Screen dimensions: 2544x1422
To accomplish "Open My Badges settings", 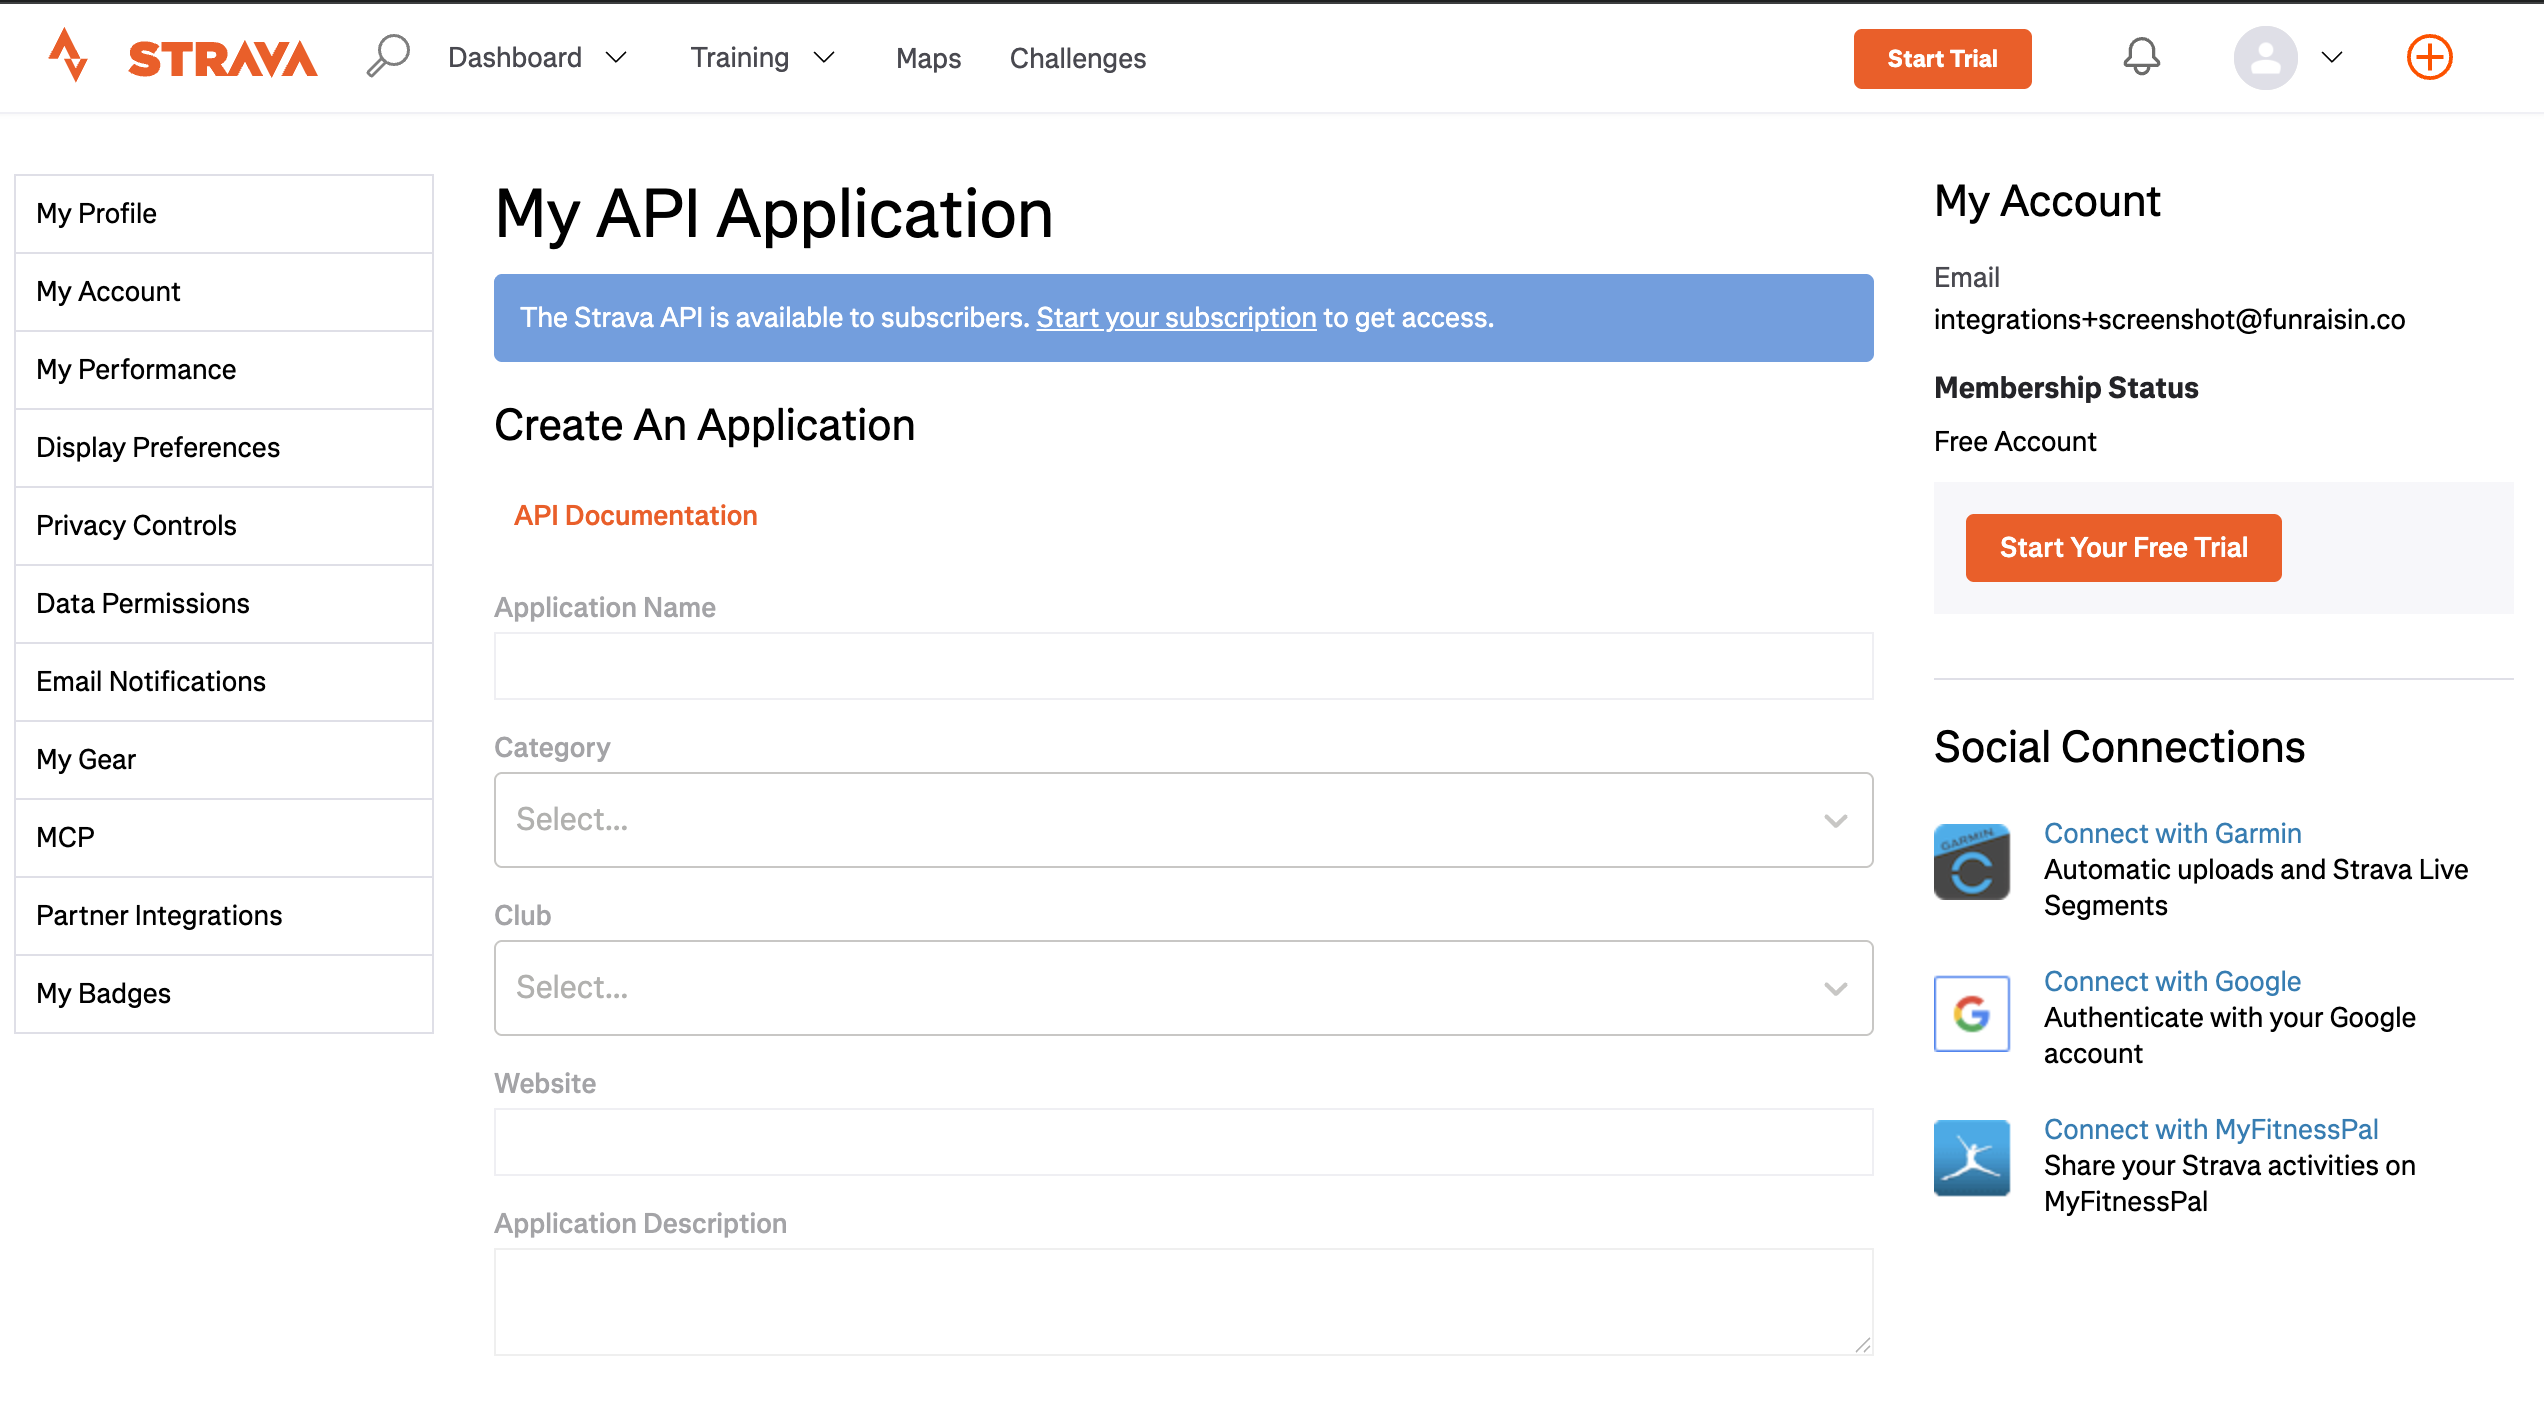I will pyautogui.click(x=224, y=994).
